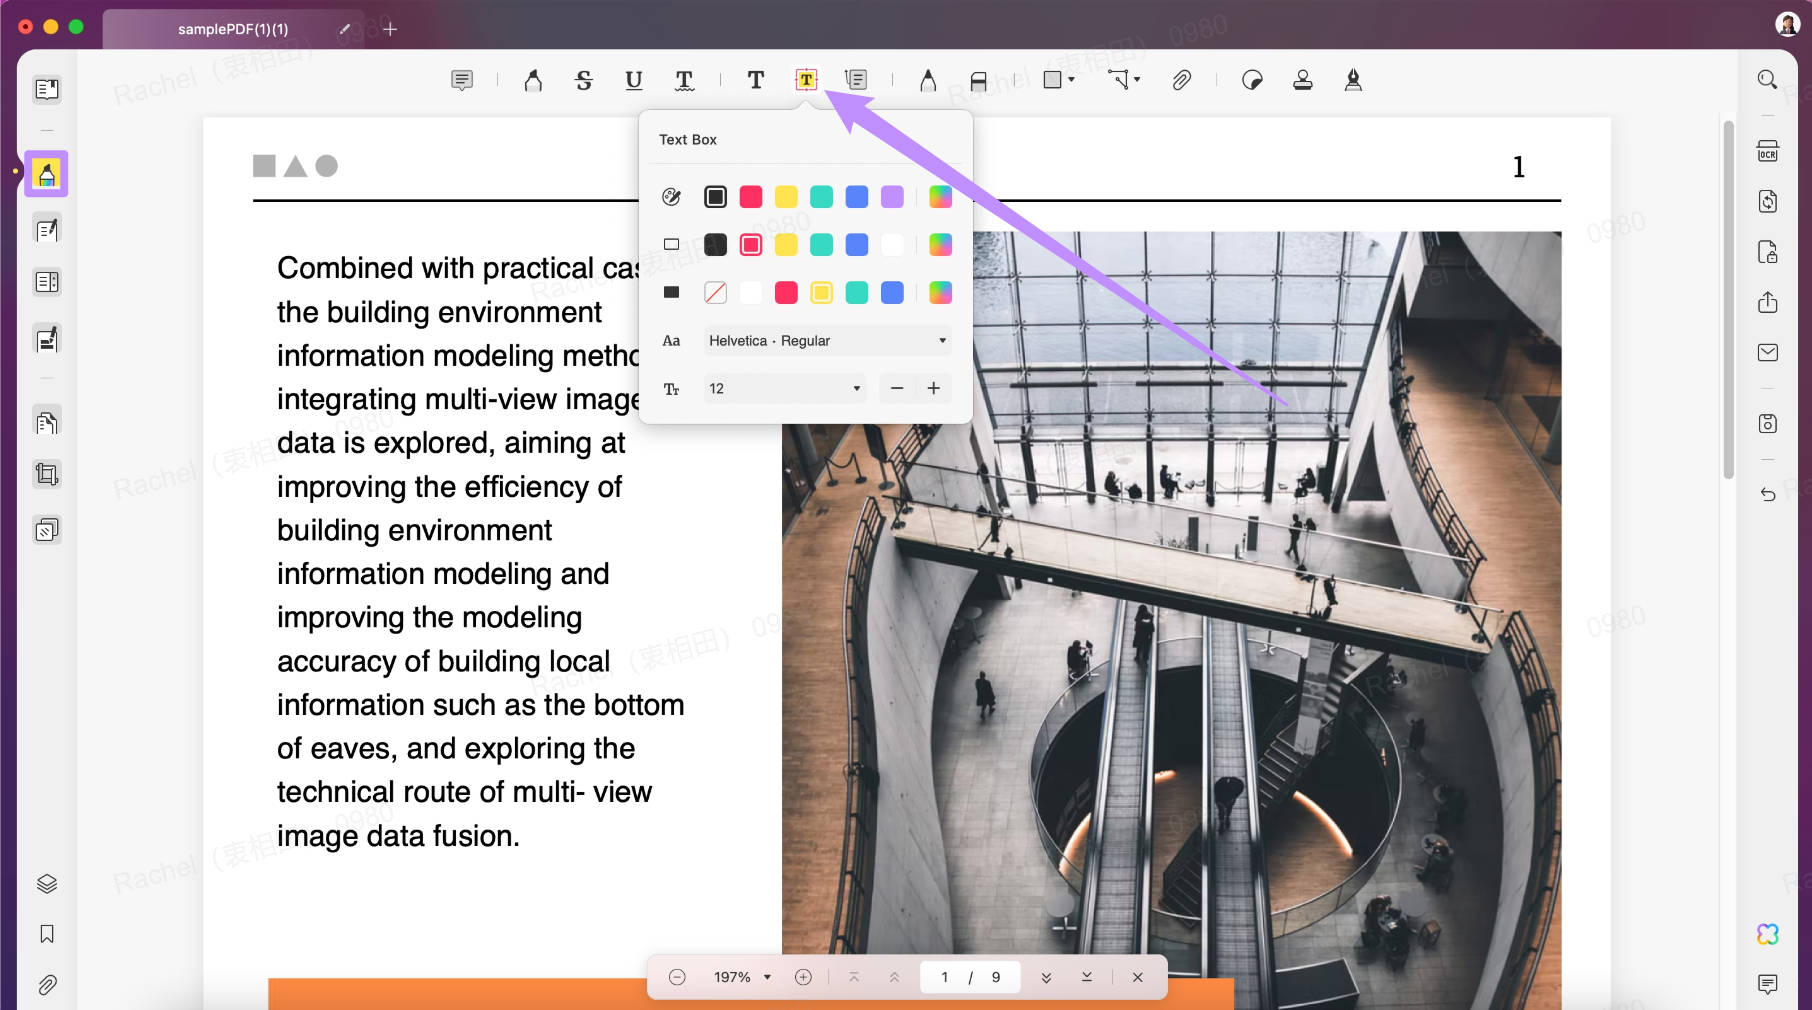The height and width of the screenshot is (1010, 1812).
Task: Show the Attachments panel at bottom left
Action: (47, 985)
